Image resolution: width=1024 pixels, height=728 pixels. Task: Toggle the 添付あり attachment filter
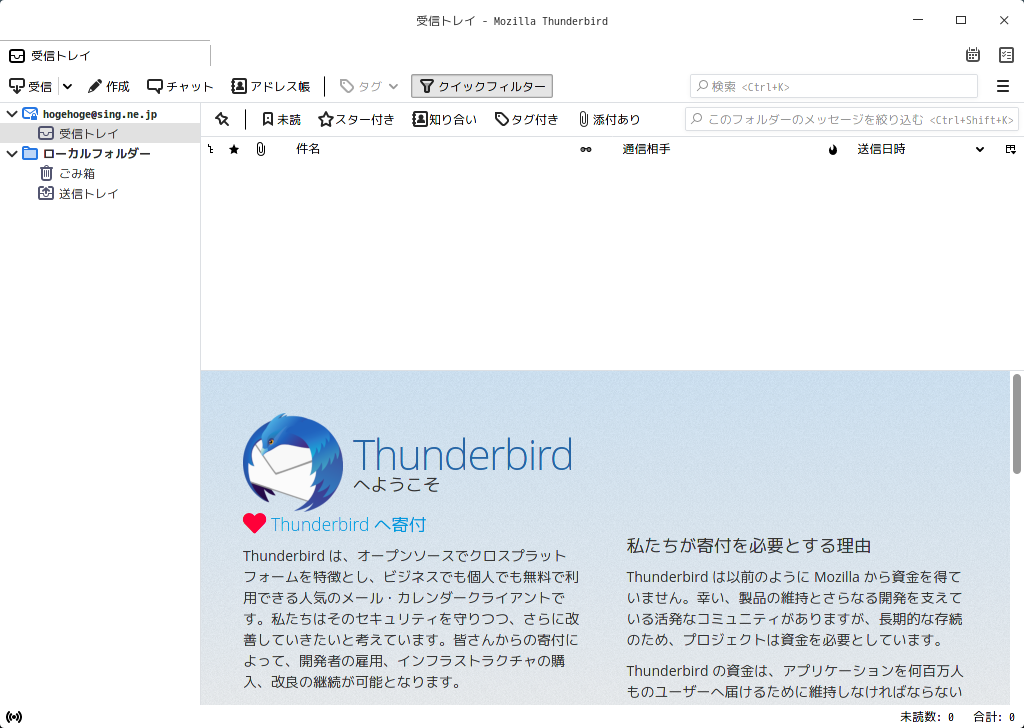609,119
